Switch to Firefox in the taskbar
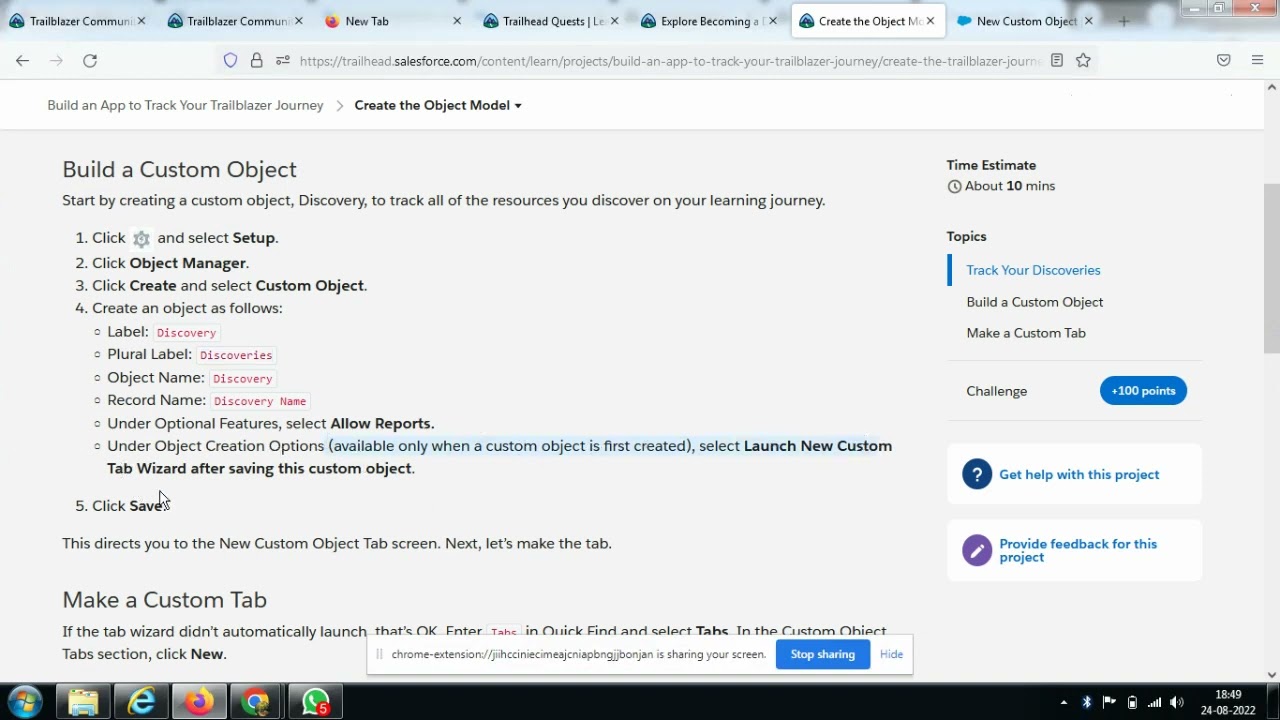The height and width of the screenshot is (720, 1280). pos(199,702)
